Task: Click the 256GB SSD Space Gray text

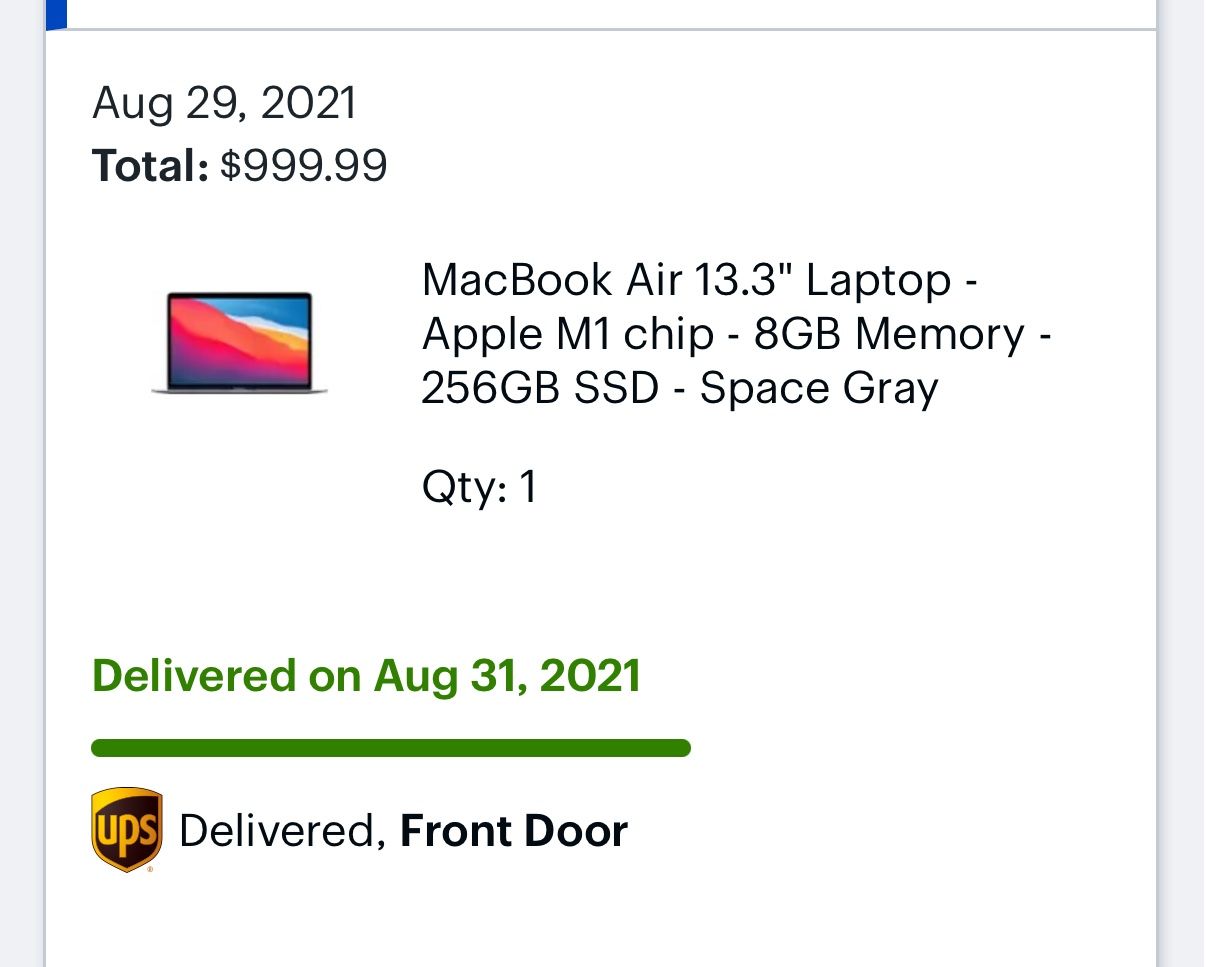Action: pyautogui.click(x=679, y=388)
